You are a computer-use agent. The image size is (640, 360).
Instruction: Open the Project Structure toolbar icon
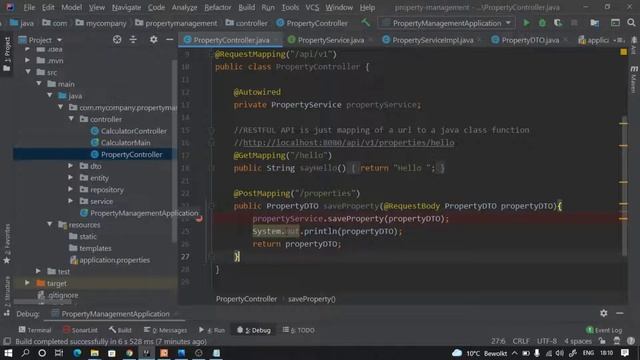594,23
